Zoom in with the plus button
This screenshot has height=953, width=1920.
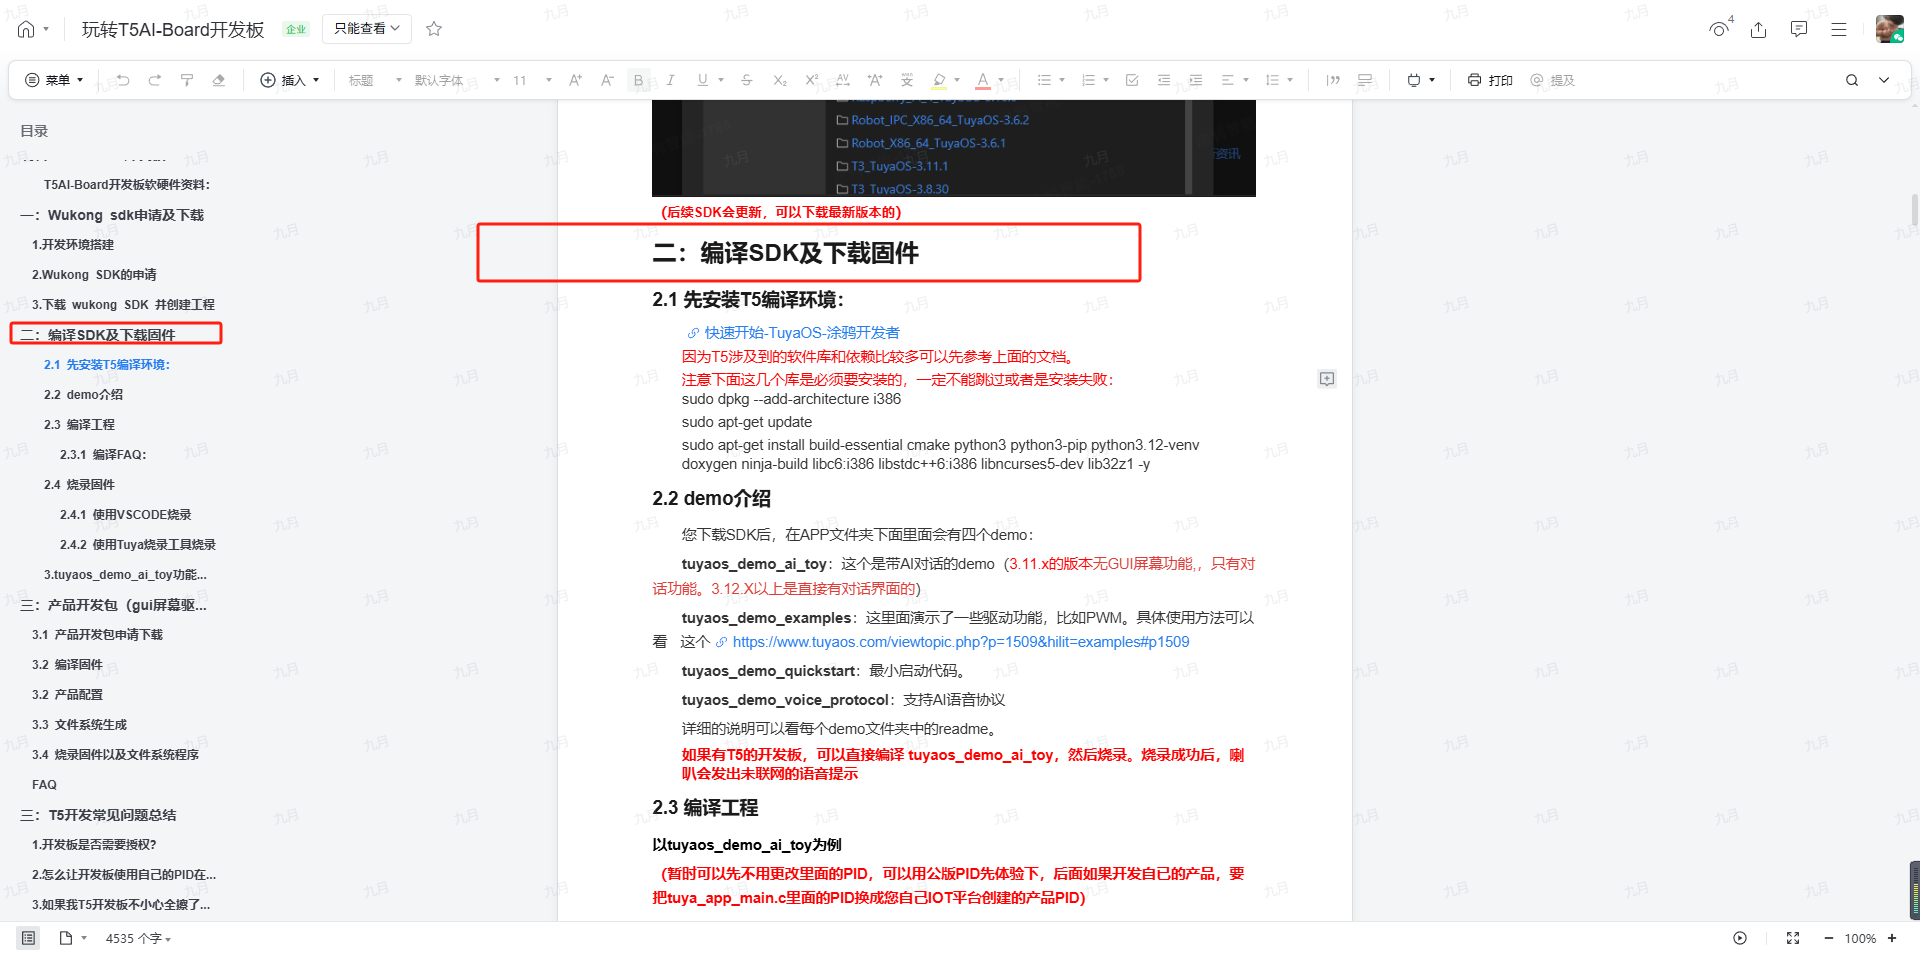1892,938
